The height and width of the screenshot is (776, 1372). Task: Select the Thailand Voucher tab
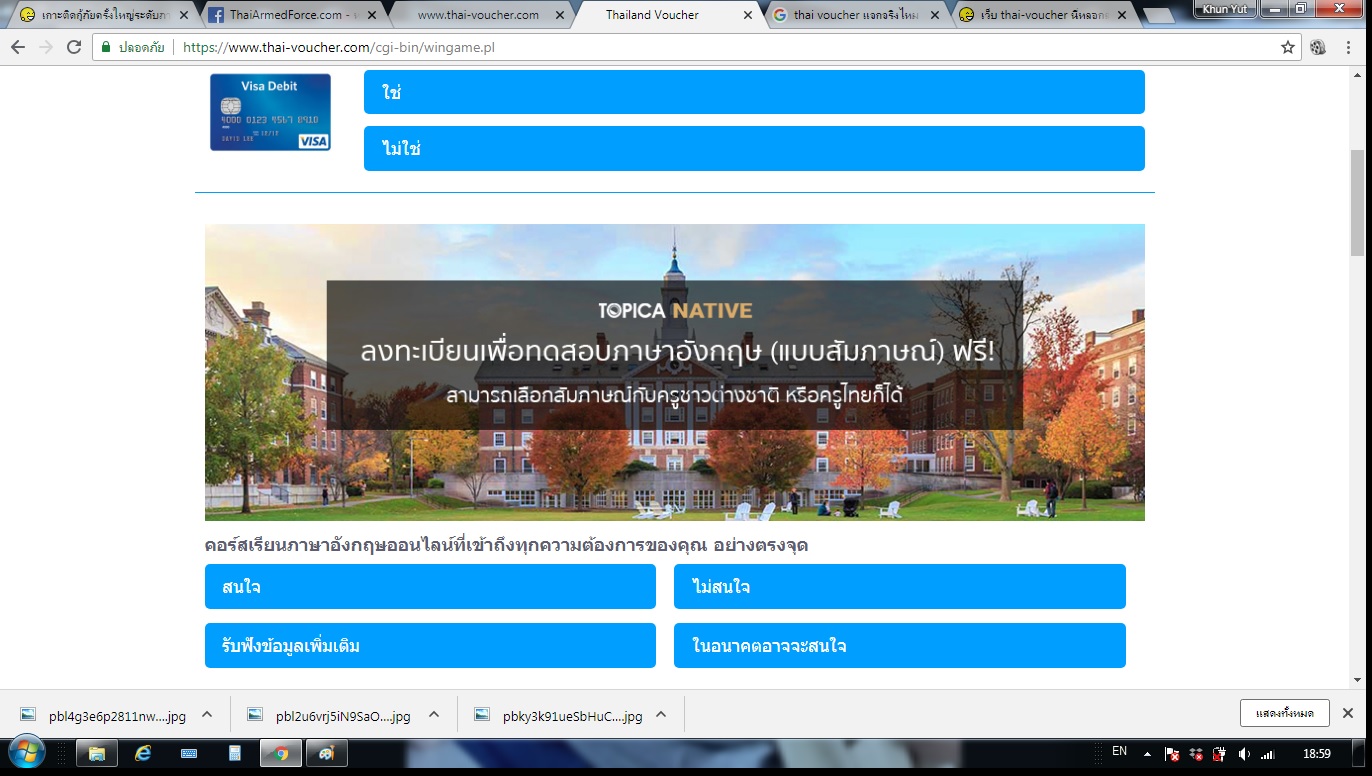(x=664, y=15)
